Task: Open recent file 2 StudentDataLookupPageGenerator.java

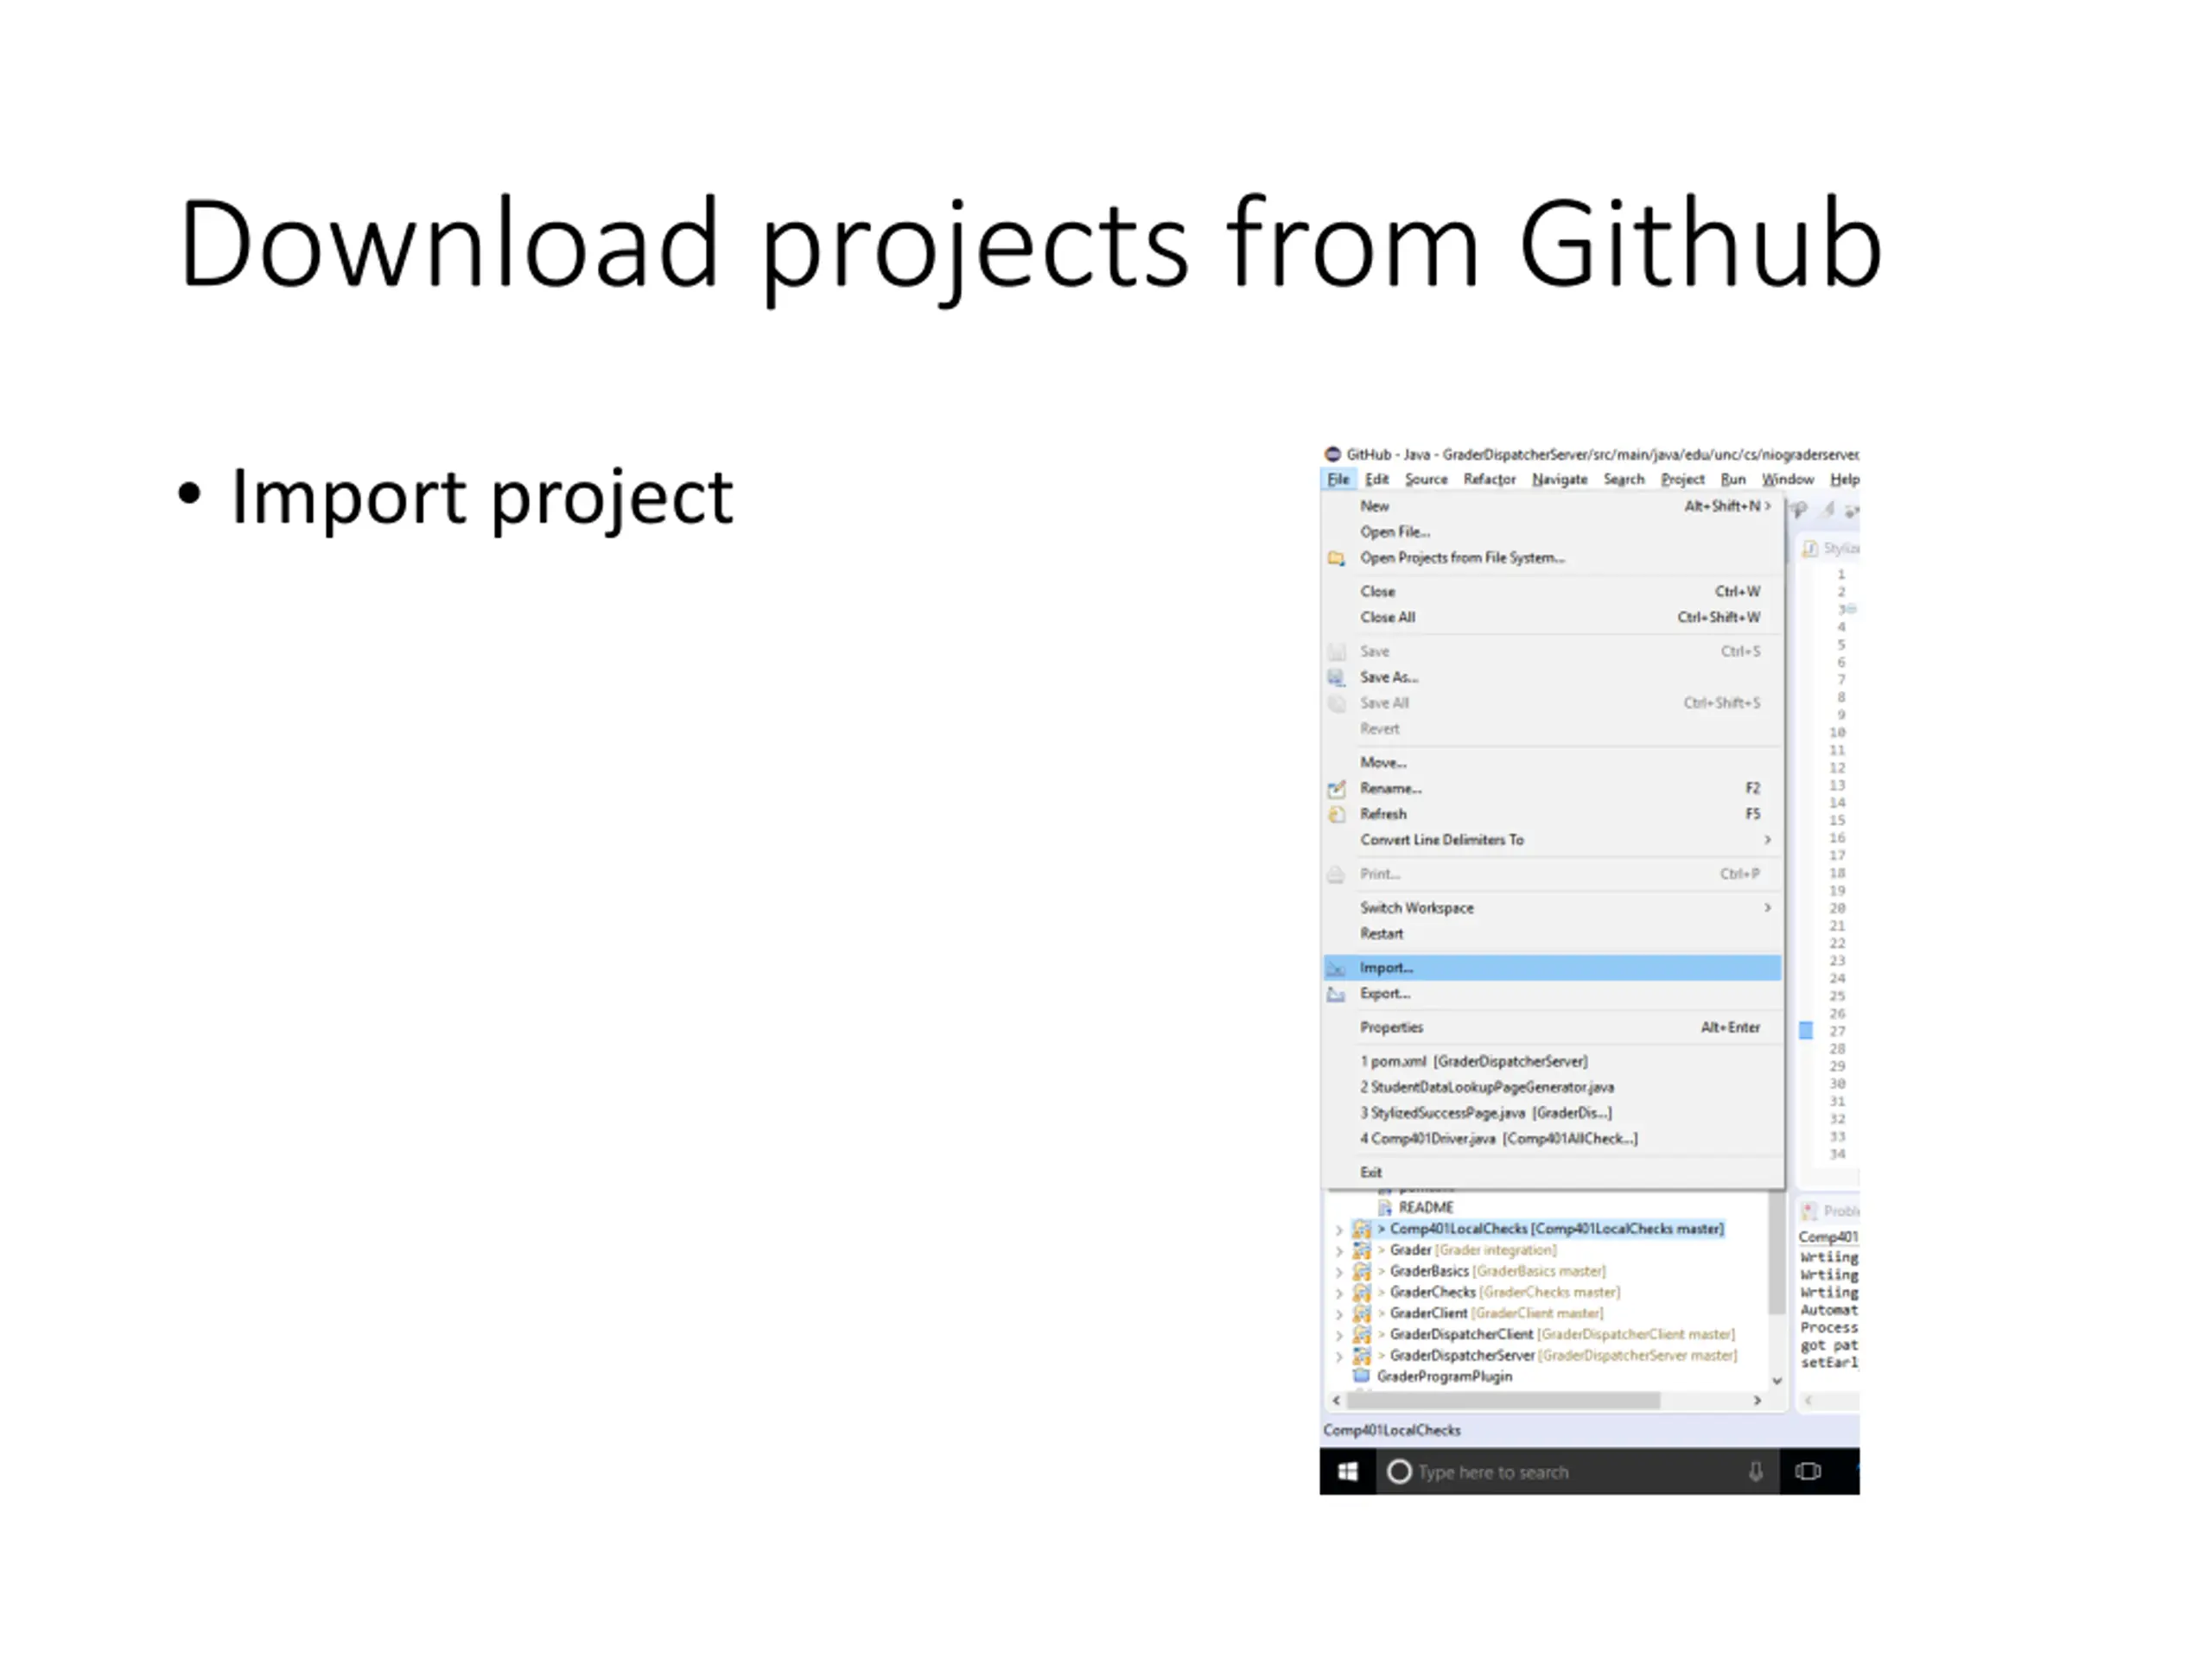Action: (x=1553, y=1087)
